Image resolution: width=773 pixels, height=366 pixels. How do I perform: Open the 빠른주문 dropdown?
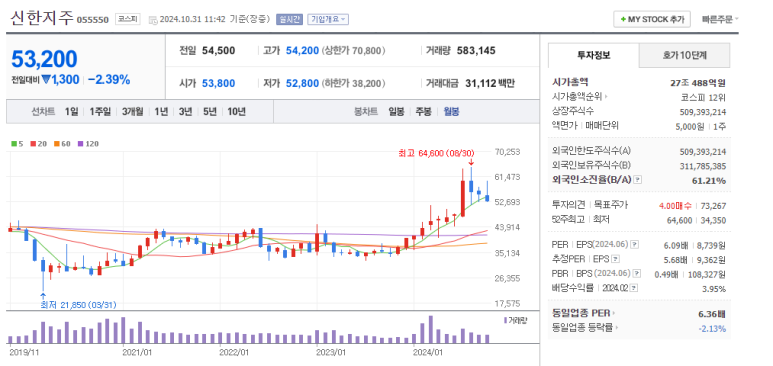(x=720, y=19)
